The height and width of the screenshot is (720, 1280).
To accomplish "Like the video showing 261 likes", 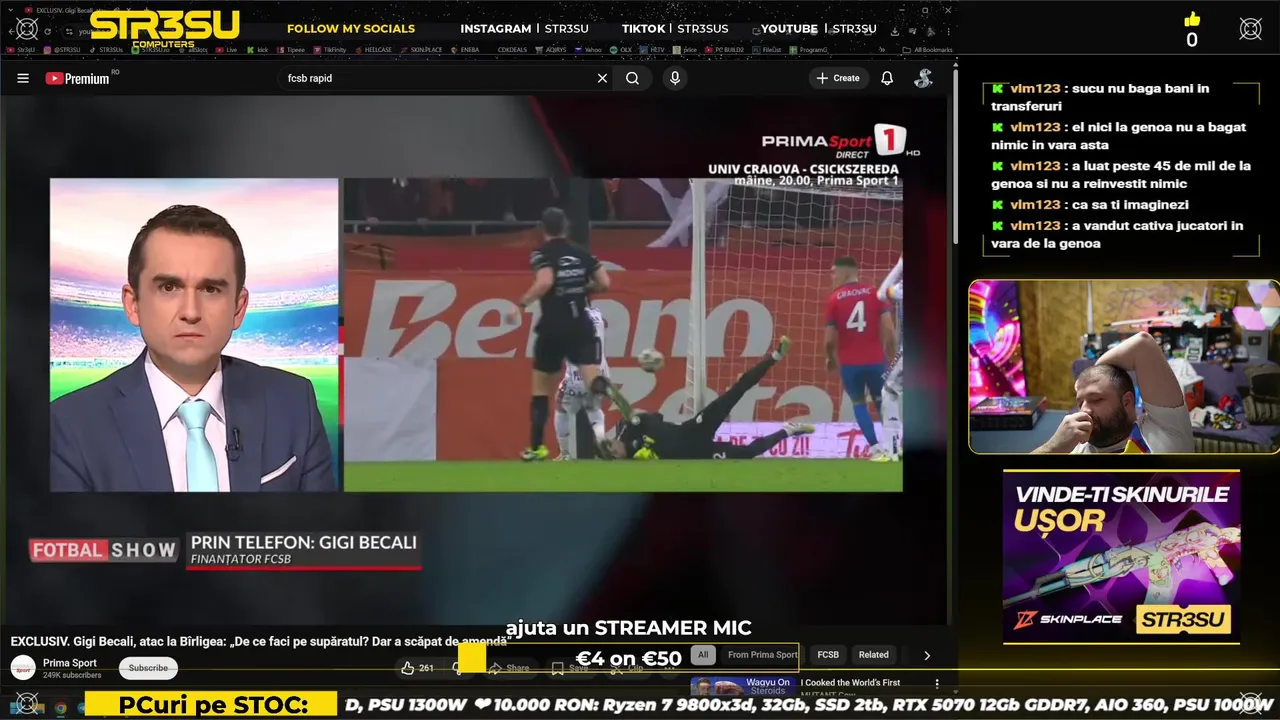I will pyautogui.click(x=417, y=668).
